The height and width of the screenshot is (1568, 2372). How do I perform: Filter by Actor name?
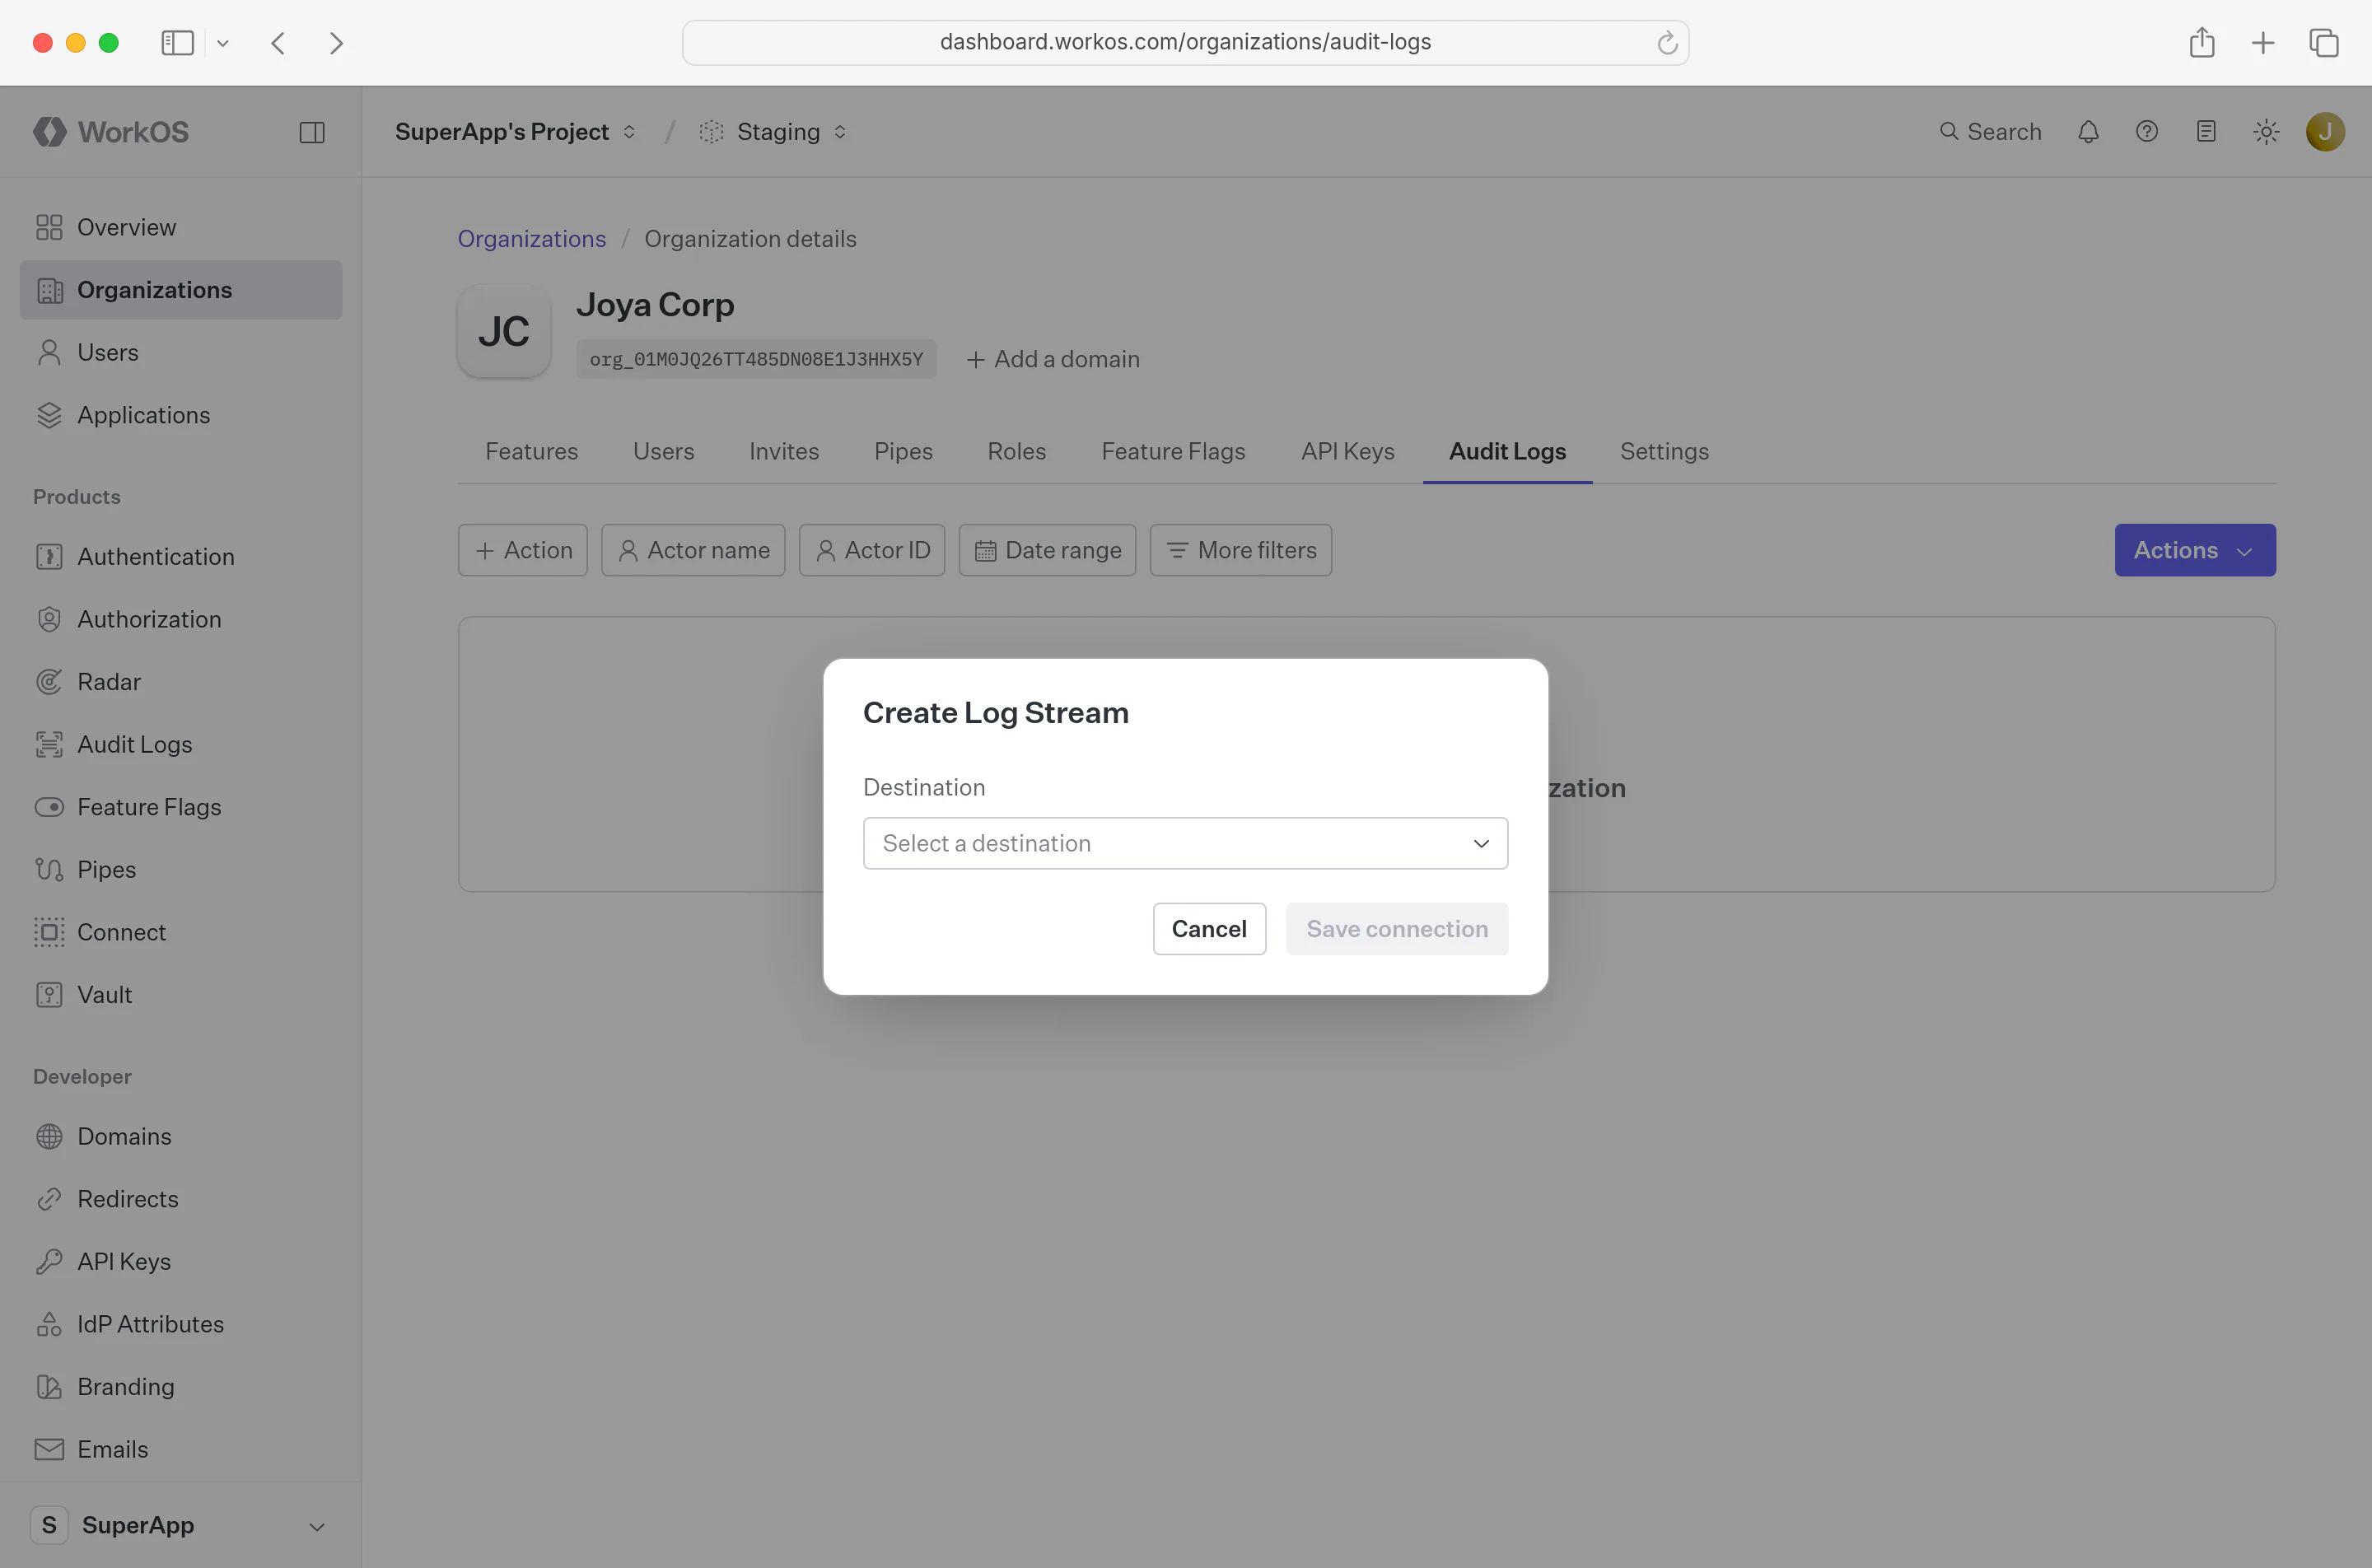point(693,550)
